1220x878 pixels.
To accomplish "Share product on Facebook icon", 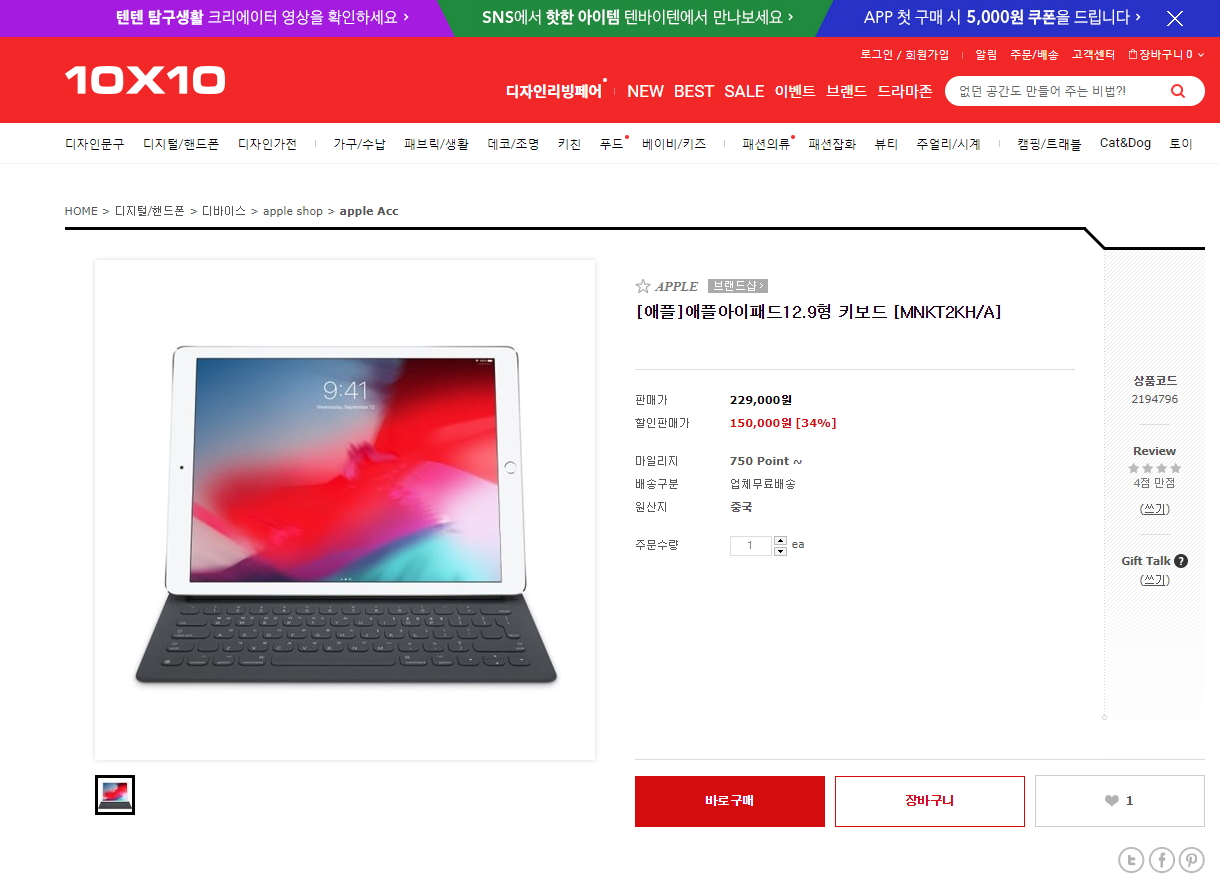I will point(1161,860).
